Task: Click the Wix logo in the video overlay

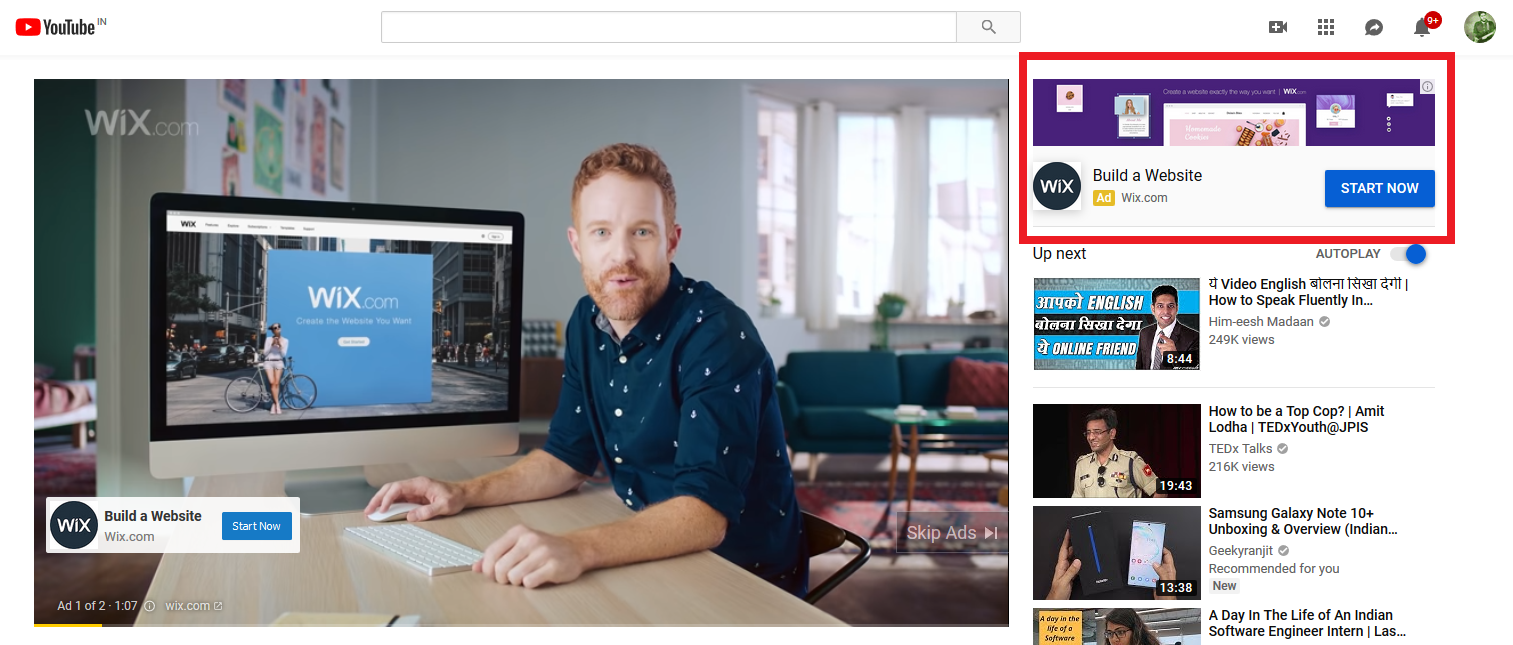Action: coord(74,525)
